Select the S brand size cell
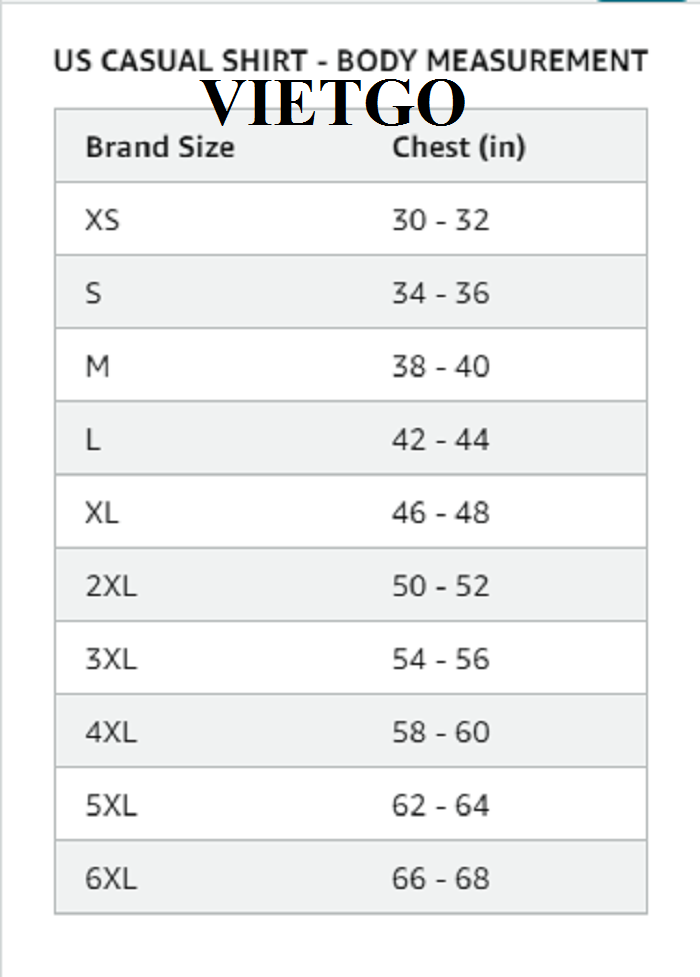This screenshot has width=700, height=977. 94,293
